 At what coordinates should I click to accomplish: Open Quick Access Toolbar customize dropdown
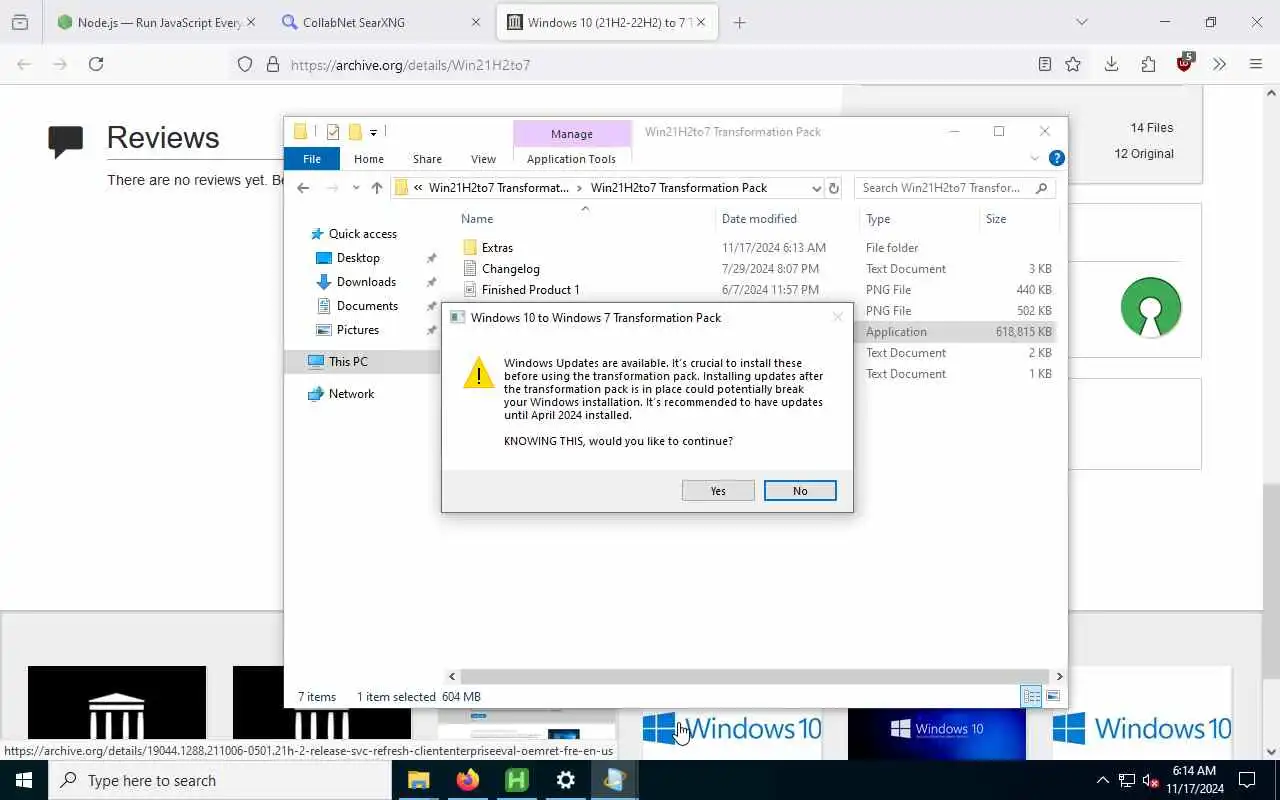point(373,132)
